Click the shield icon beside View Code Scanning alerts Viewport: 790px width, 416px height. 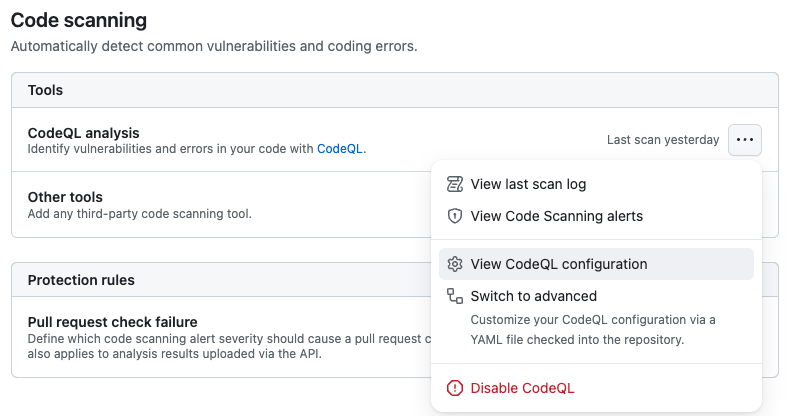click(454, 216)
